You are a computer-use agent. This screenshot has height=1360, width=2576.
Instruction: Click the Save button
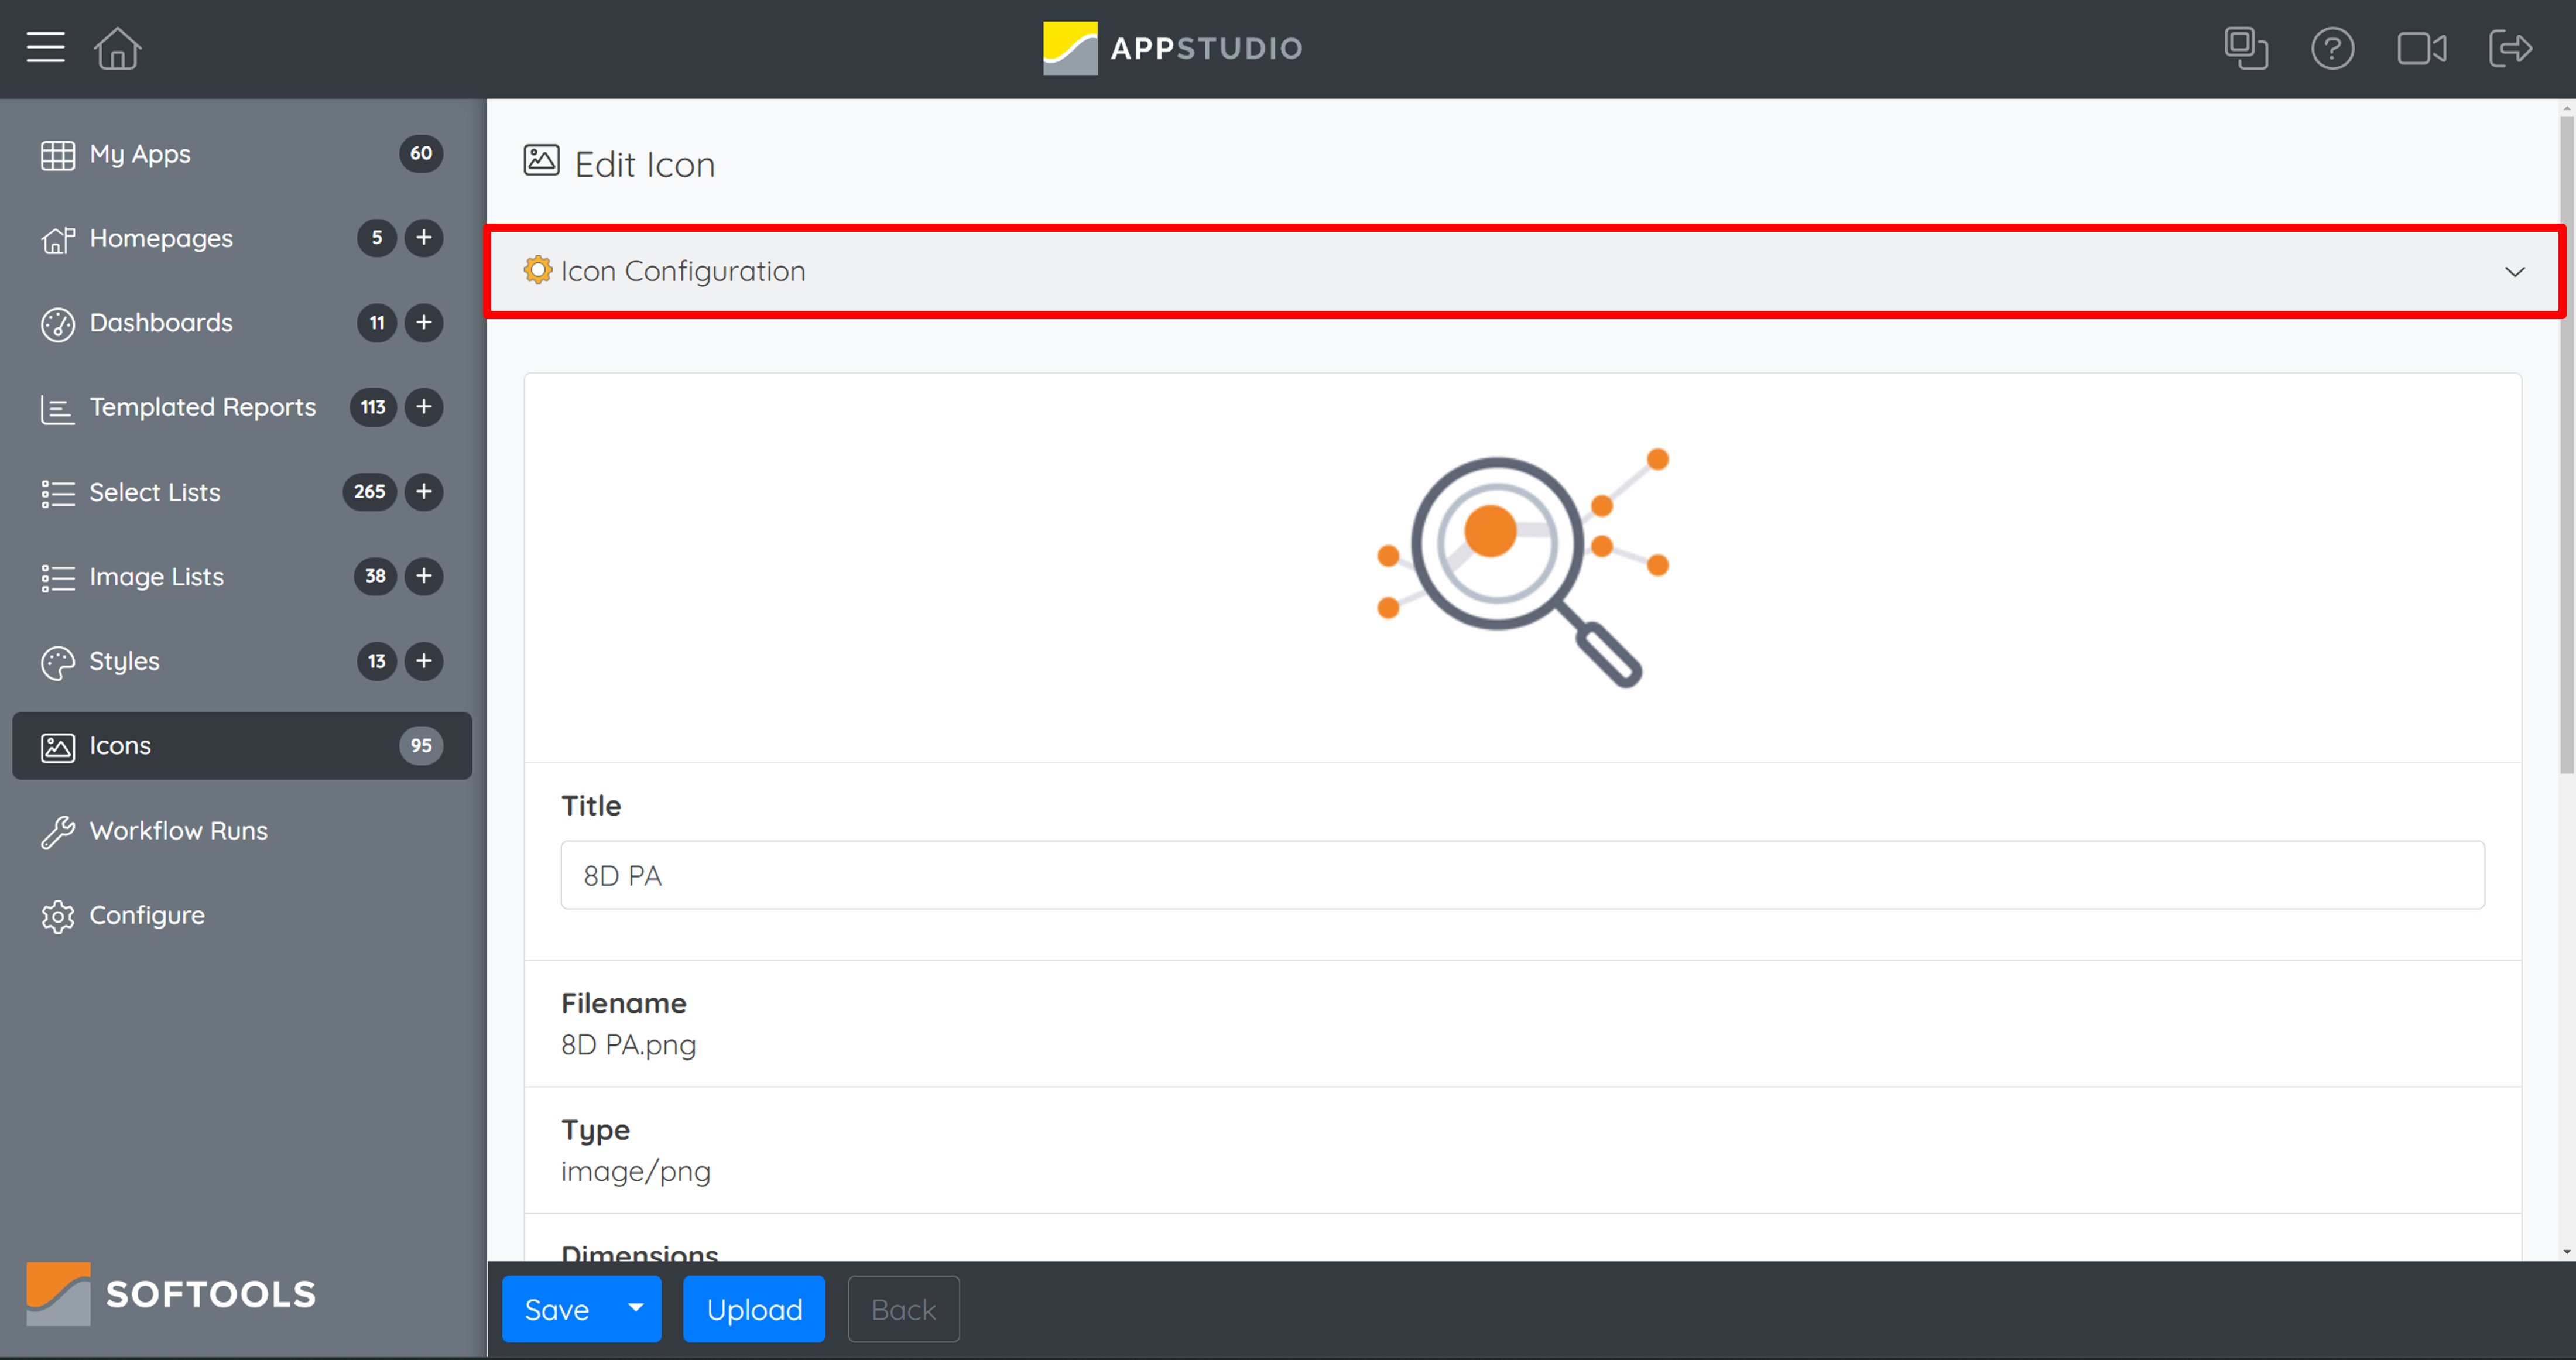click(557, 1308)
